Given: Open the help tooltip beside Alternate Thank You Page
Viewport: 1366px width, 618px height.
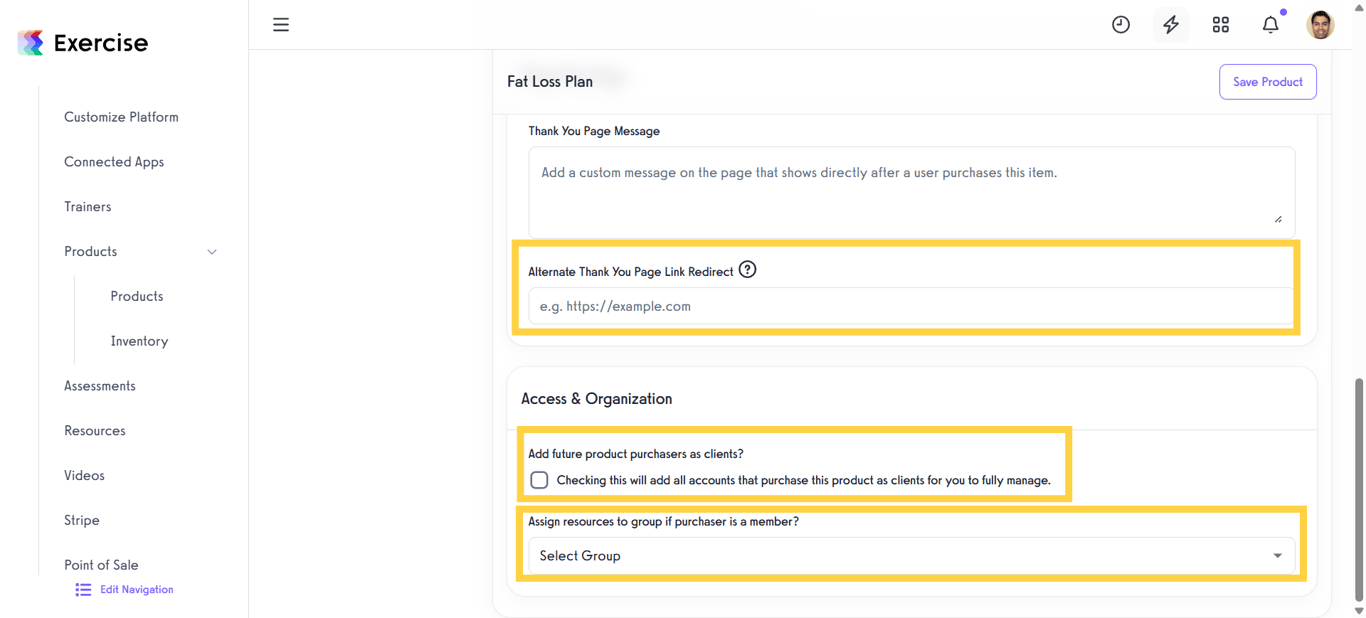Looking at the screenshot, I should (748, 269).
